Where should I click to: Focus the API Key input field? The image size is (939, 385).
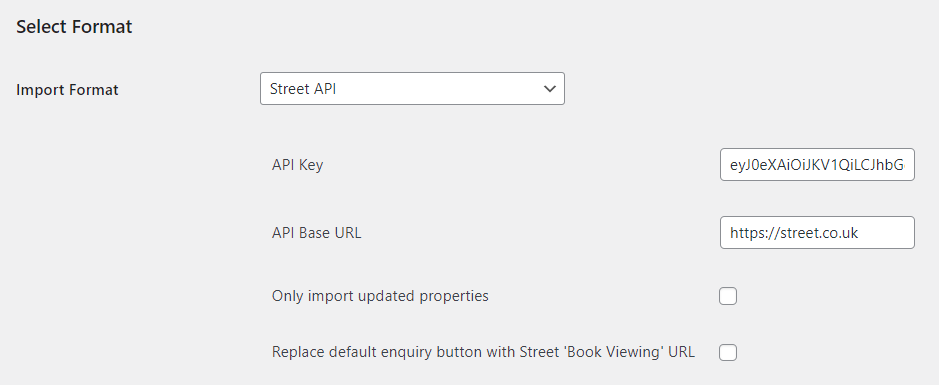(817, 165)
